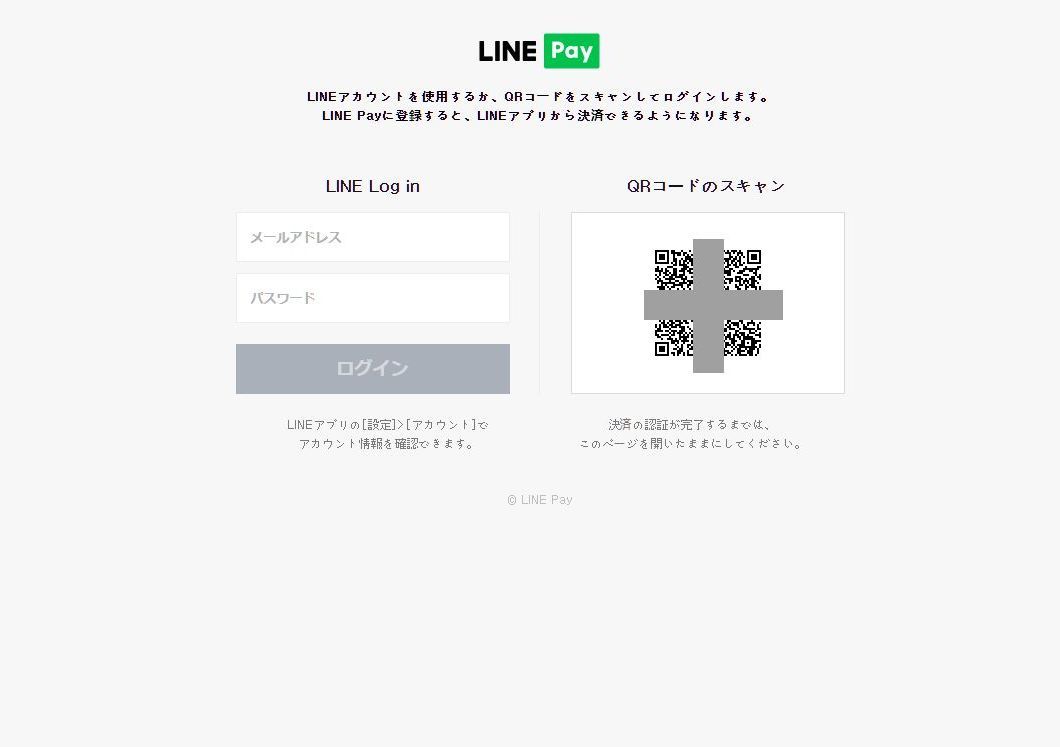
Task: Click the gray ログイン button
Action: (x=372, y=369)
